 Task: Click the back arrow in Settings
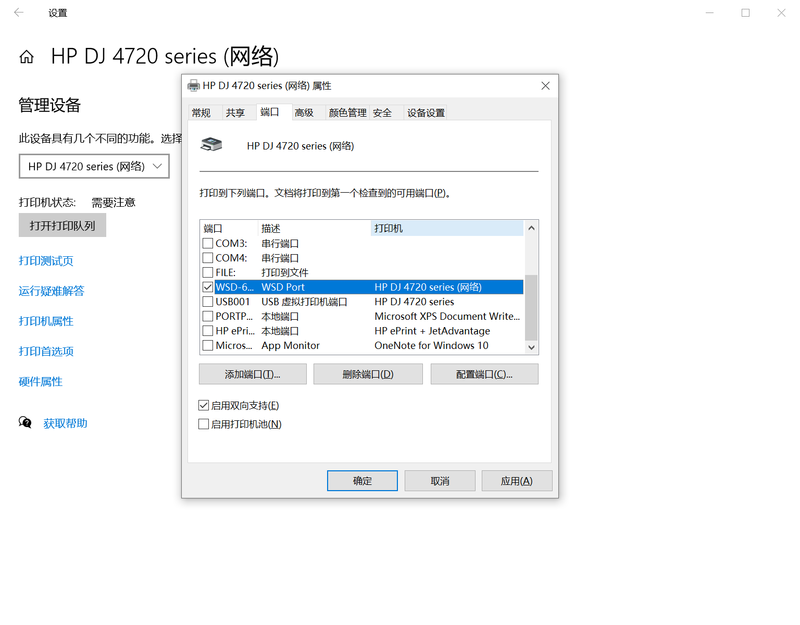tap(19, 13)
